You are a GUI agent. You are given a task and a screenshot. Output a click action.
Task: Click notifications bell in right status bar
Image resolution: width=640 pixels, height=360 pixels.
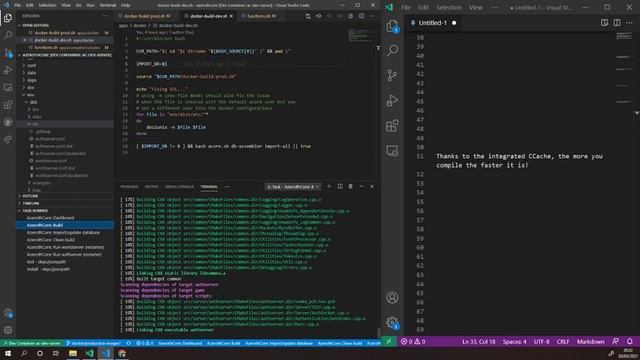coord(630,341)
